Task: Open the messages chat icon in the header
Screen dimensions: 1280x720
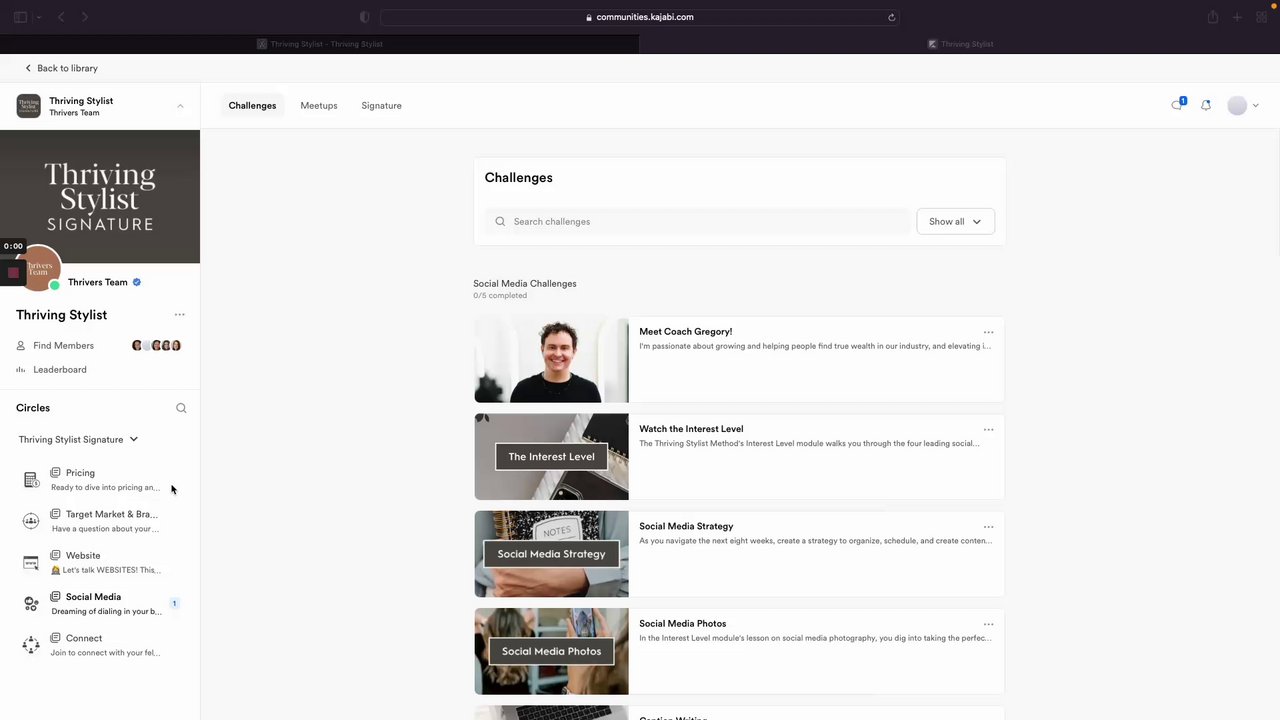Action: point(1178,105)
